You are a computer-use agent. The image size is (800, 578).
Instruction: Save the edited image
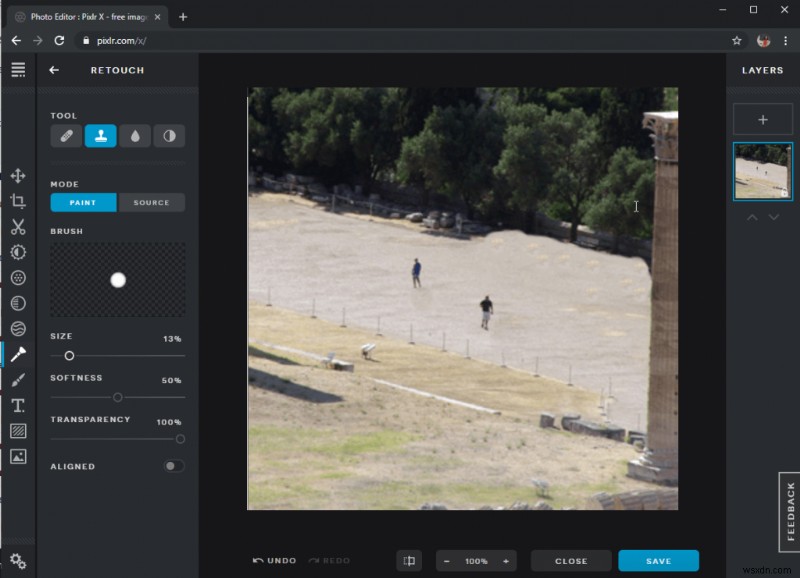tap(659, 560)
